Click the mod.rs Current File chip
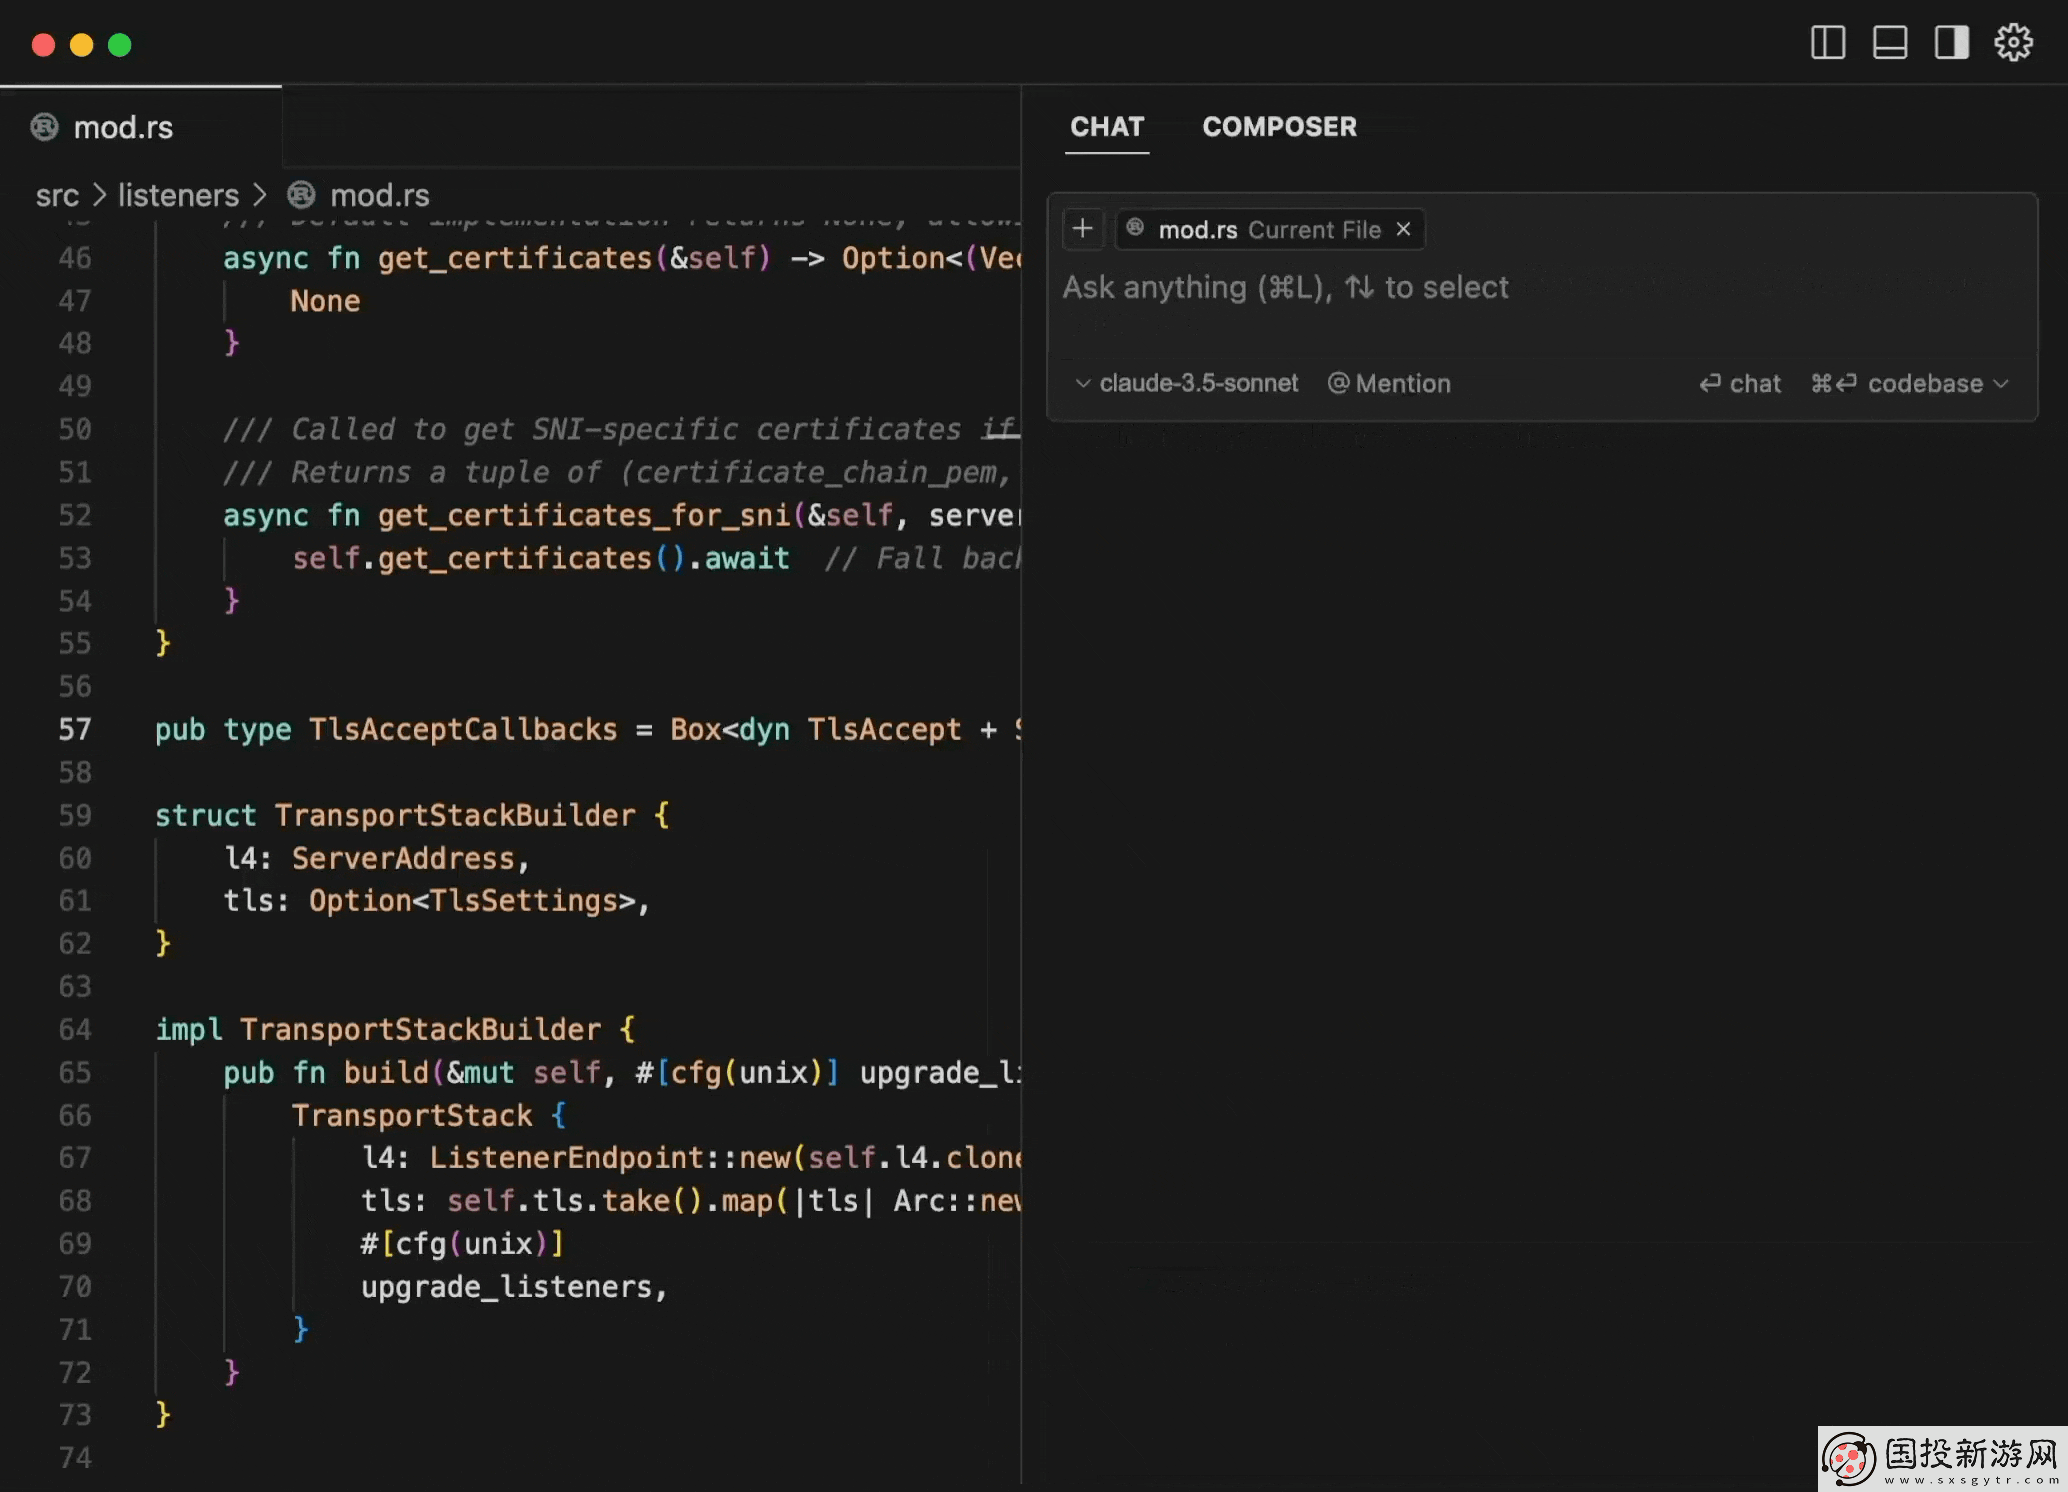Image resolution: width=2068 pixels, height=1492 pixels. click(x=1269, y=229)
